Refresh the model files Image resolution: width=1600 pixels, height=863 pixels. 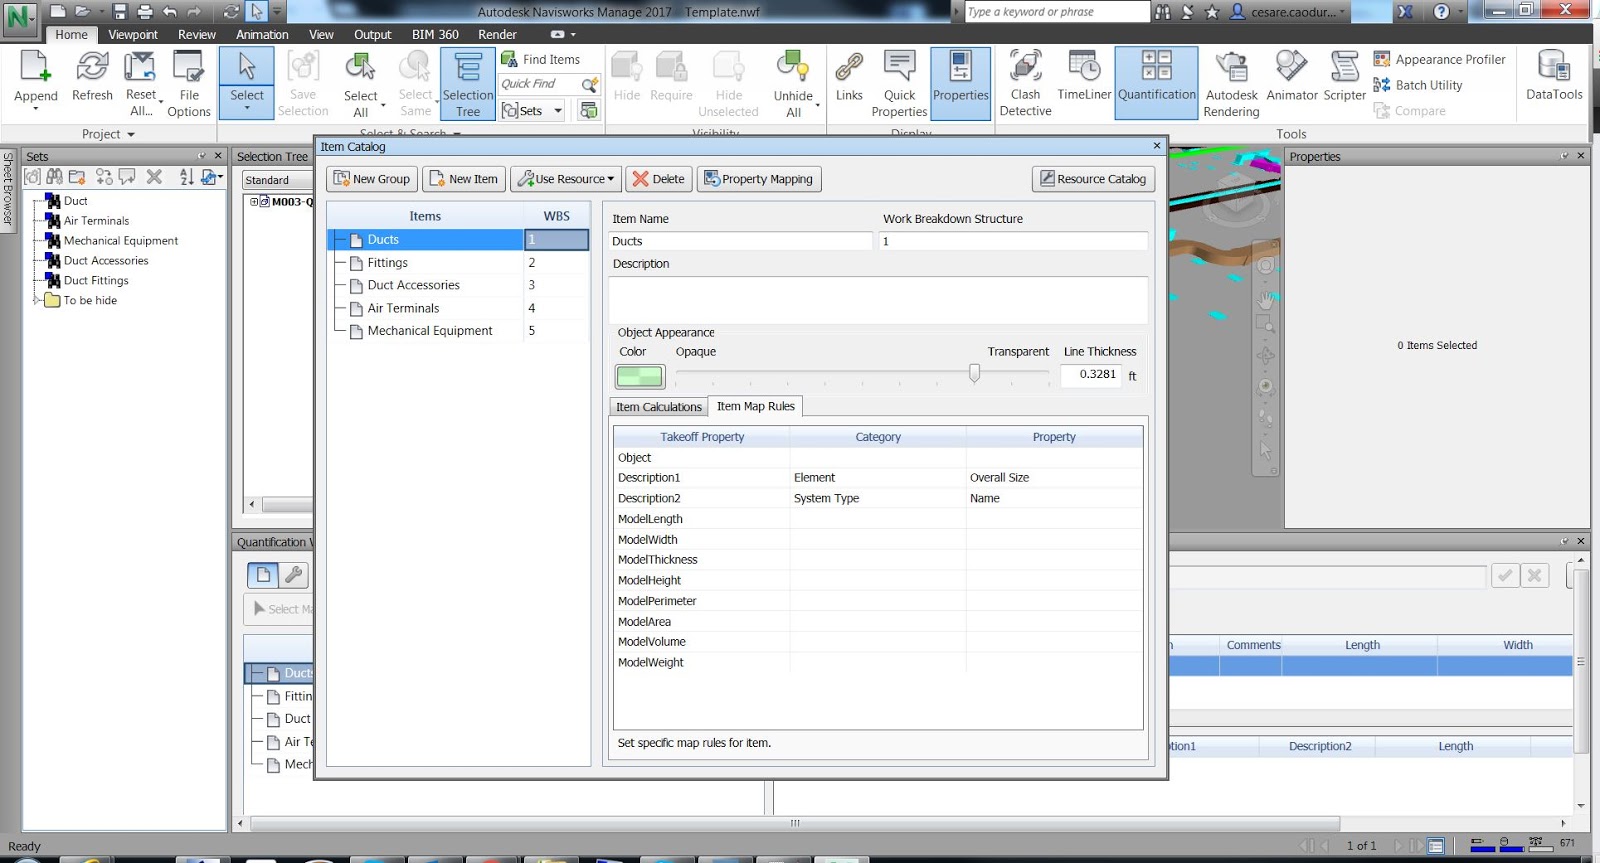(x=92, y=76)
